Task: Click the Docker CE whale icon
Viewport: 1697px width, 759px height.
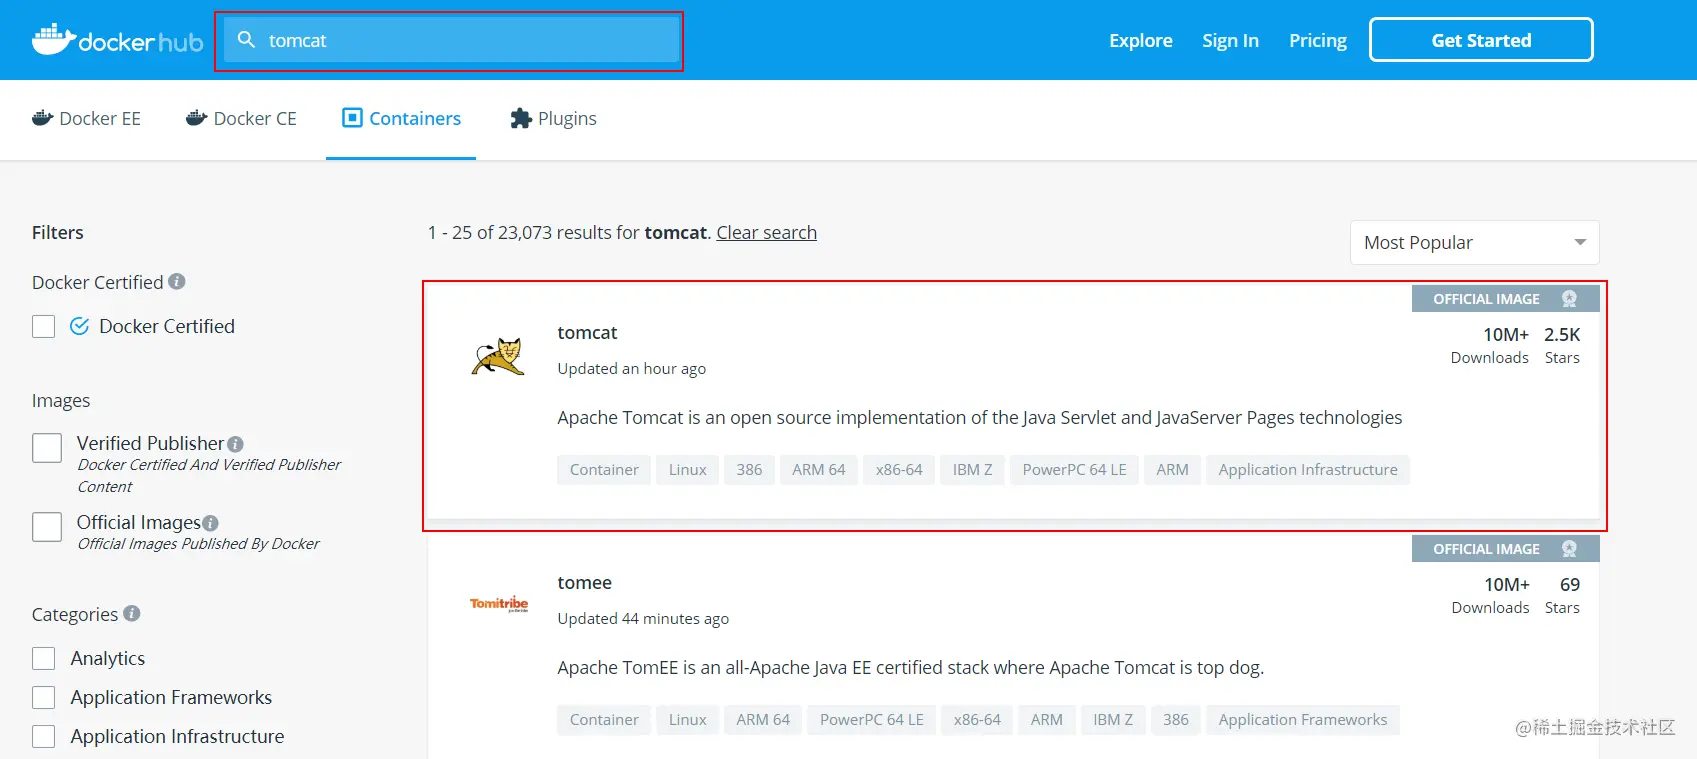Action: click(196, 118)
